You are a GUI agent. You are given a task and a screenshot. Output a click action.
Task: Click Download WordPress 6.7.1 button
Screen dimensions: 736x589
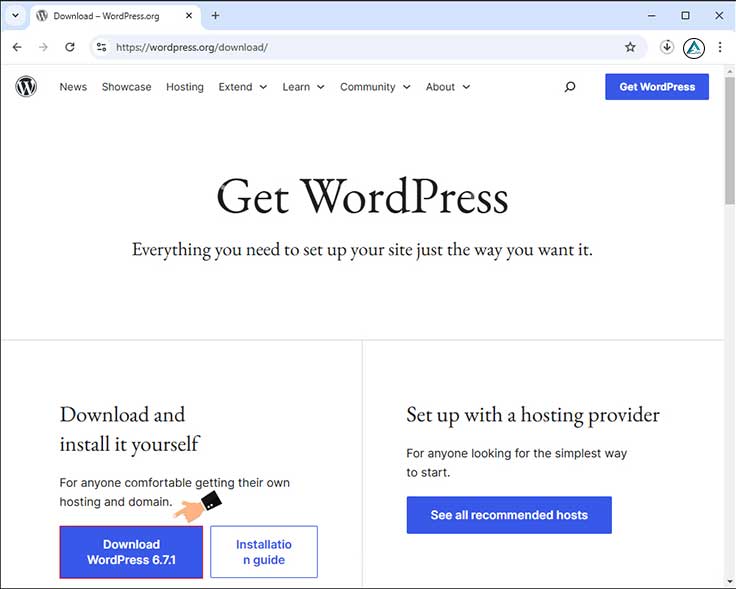coord(131,552)
